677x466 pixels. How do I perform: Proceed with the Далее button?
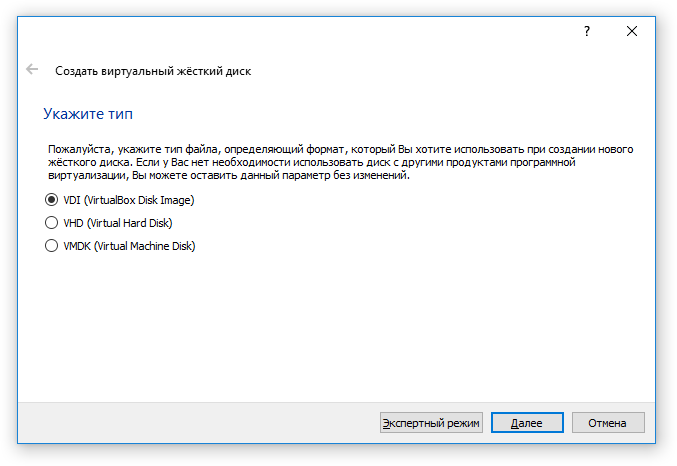click(x=527, y=422)
